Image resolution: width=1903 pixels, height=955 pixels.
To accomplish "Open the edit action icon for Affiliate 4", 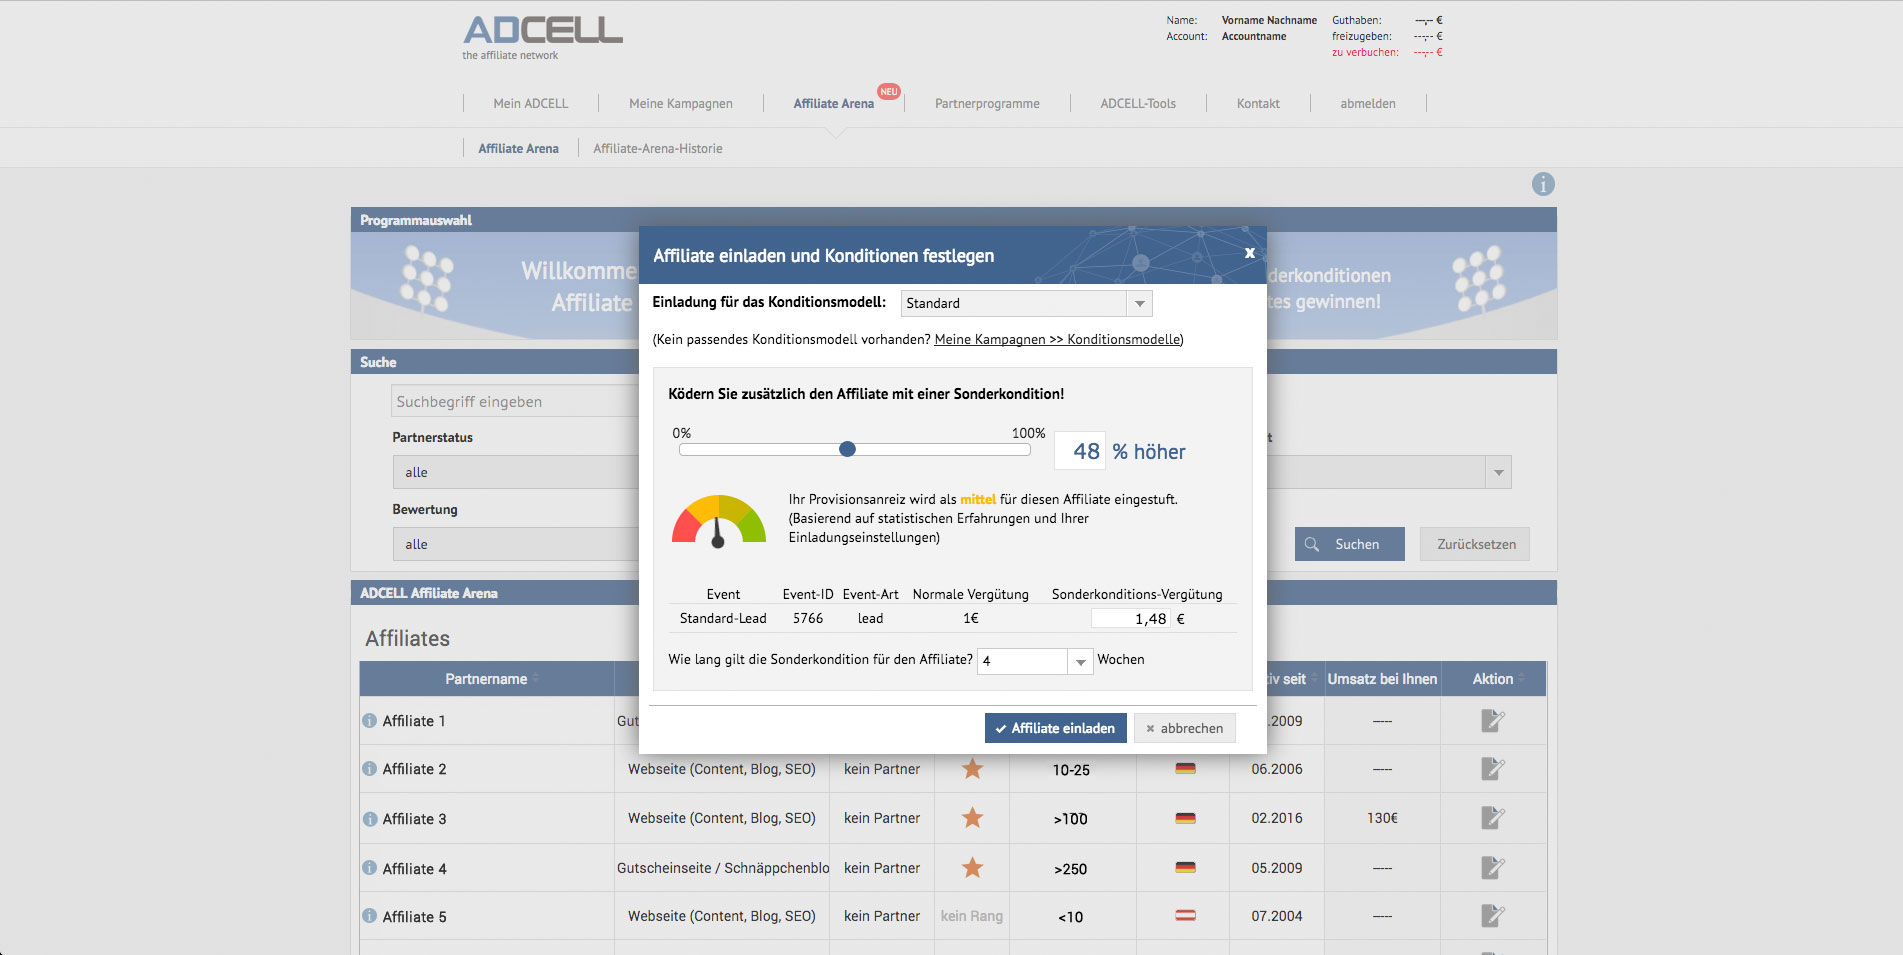I will tap(1493, 868).
